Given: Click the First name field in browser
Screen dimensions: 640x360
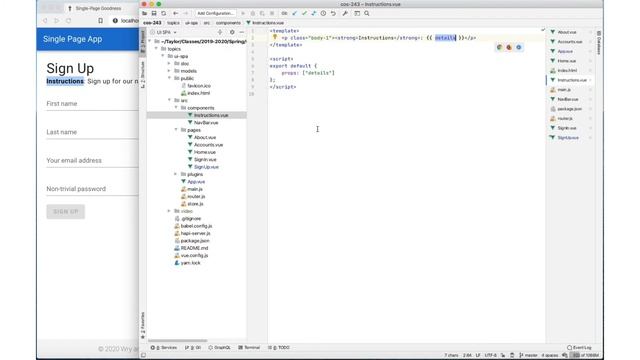Looking at the screenshot, I should (92, 104).
